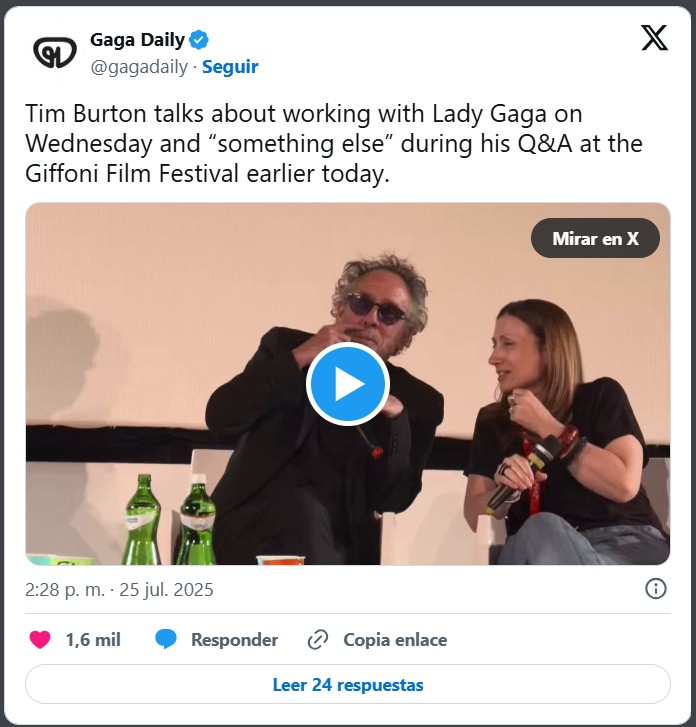Open the Gaga Daily profile avatar
696x727 pixels.
[55, 52]
